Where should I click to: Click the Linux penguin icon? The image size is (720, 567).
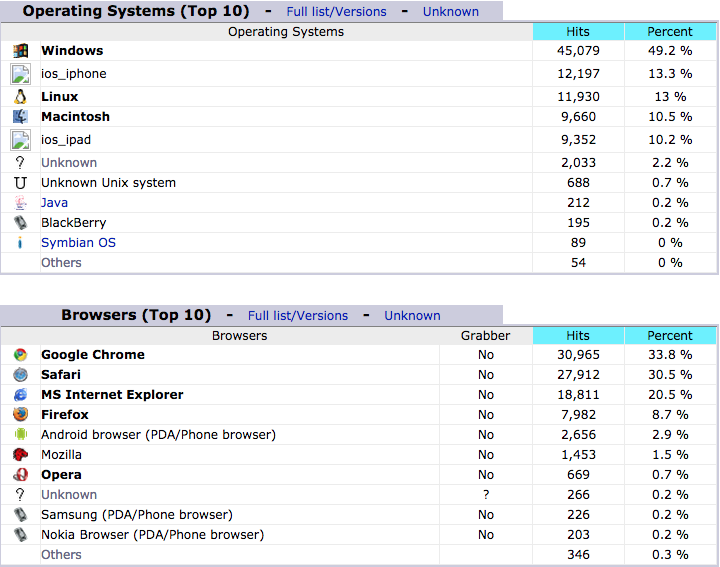[x=20, y=96]
